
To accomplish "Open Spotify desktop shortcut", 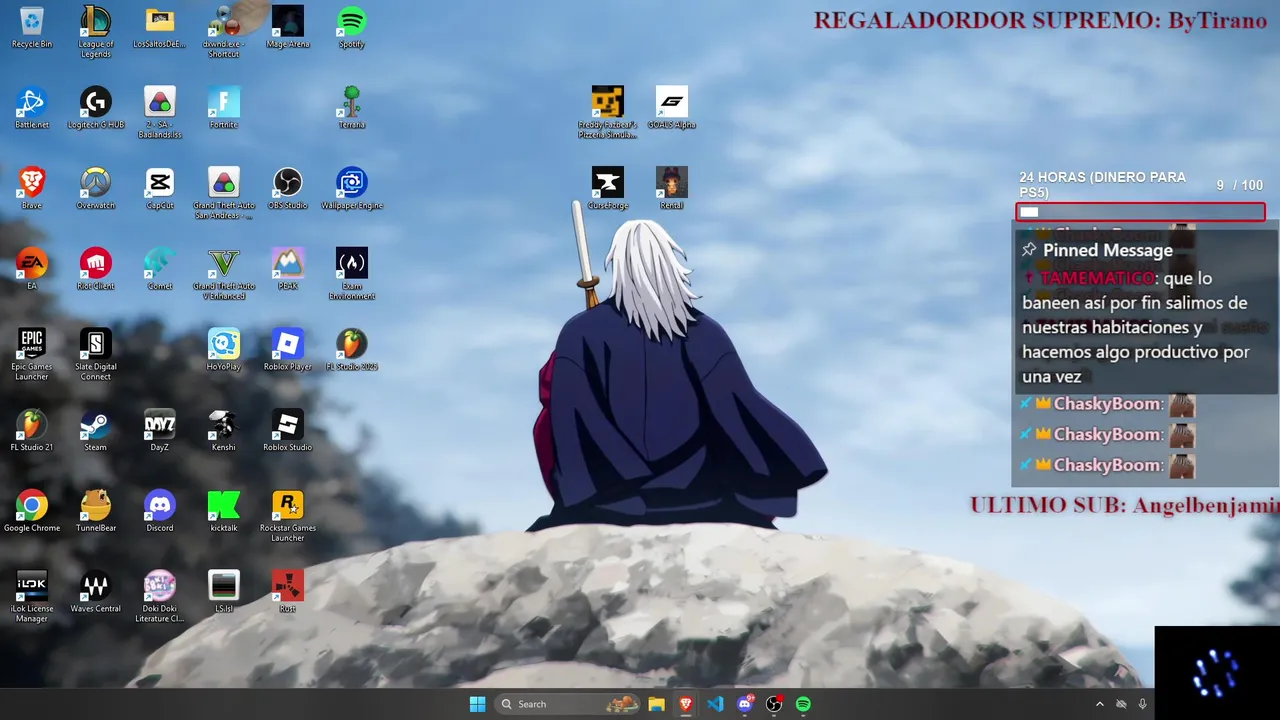I will 352,27.
